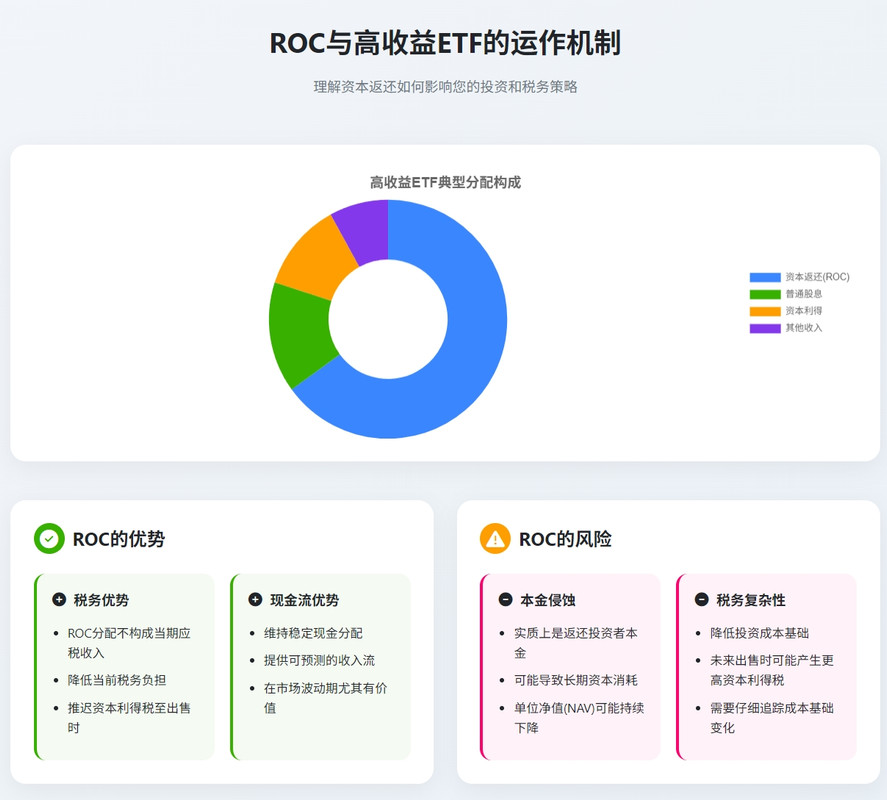Click the chart title 高收益ETF典型分配构成
887x800 pixels.
tap(445, 182)
